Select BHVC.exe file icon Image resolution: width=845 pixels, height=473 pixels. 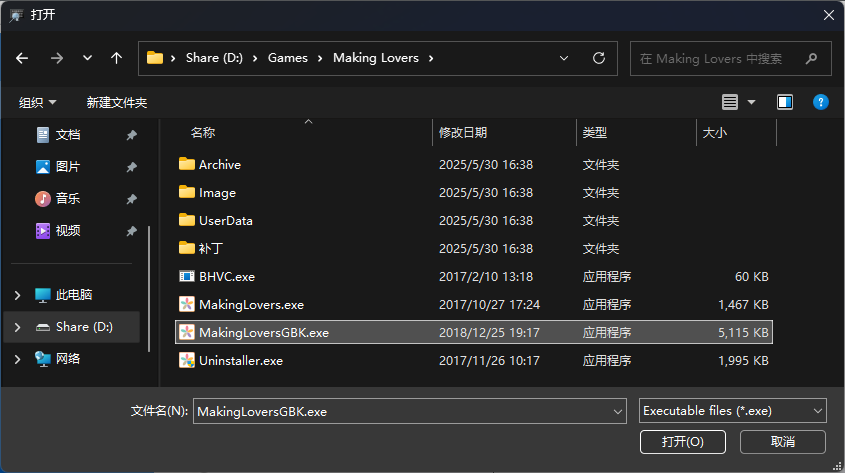(186, 276)
